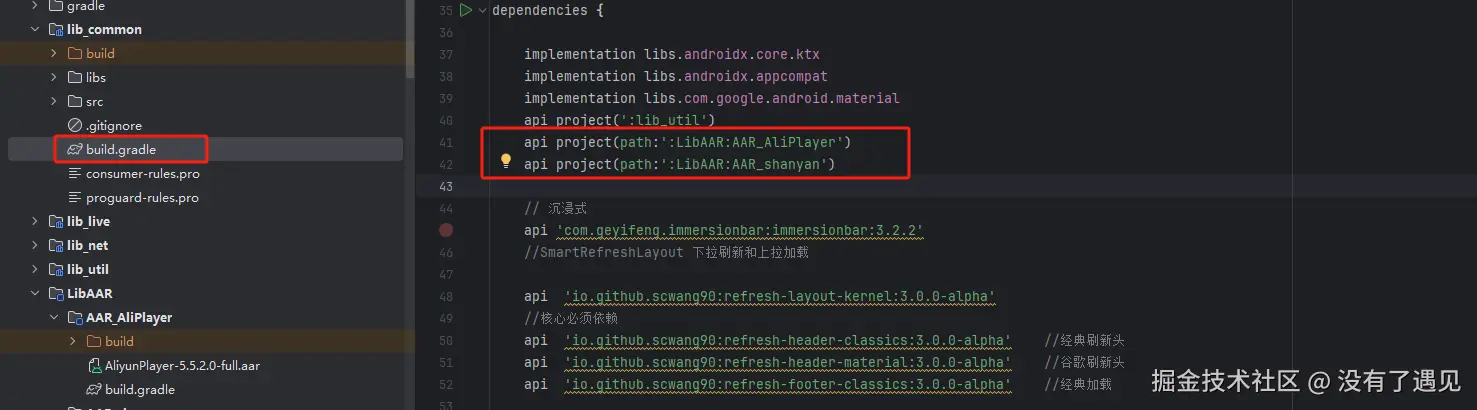This screenshot has width=1477, height=410.
Task: Click the AliyunPlayer-5.5.2.0-full.aar file icon
Action: point(95,365)
